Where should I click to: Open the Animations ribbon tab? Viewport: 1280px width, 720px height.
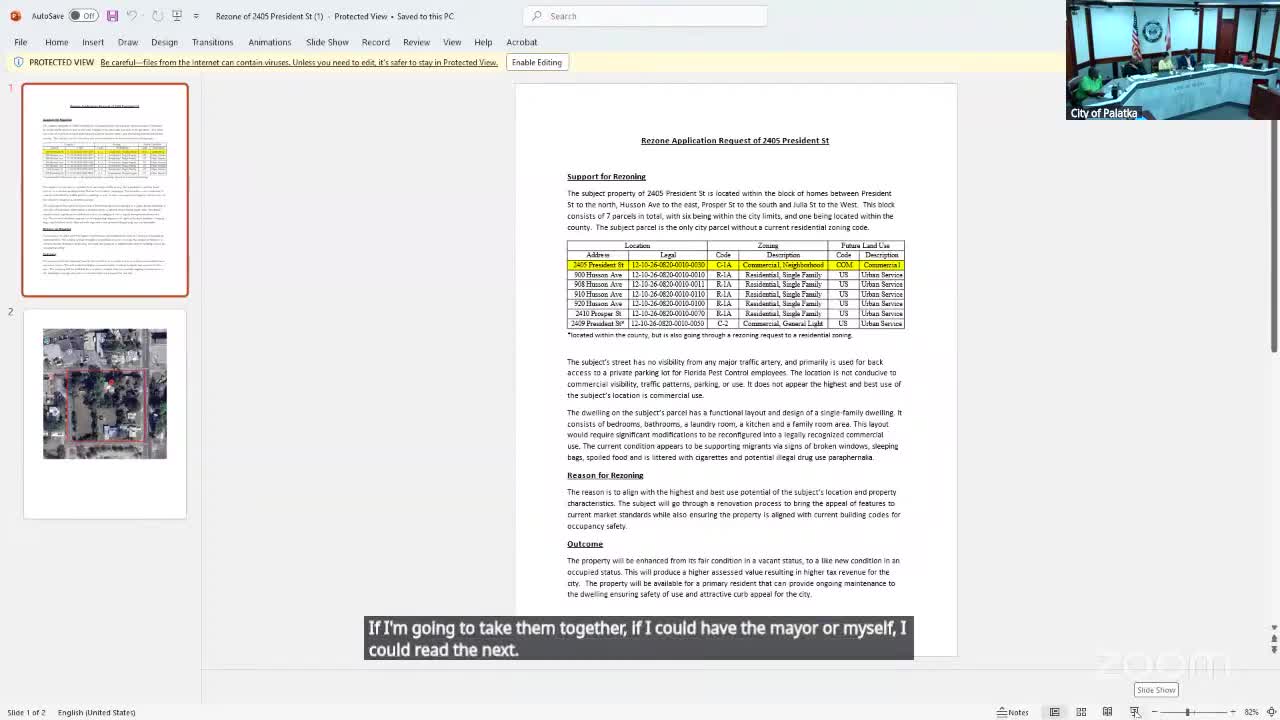[x=269, y=42]
